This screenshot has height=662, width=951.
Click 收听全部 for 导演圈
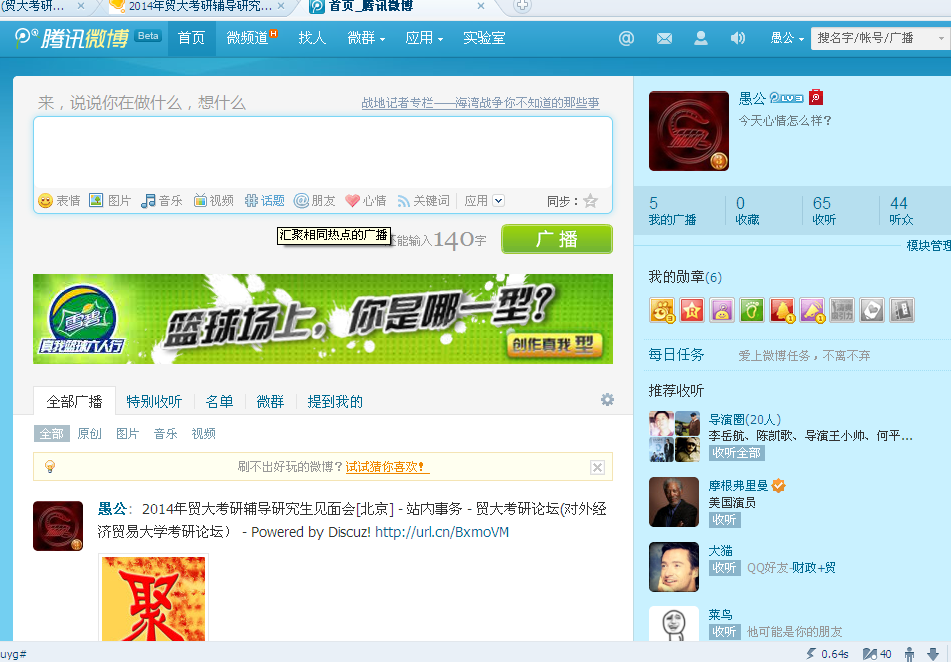737,453
